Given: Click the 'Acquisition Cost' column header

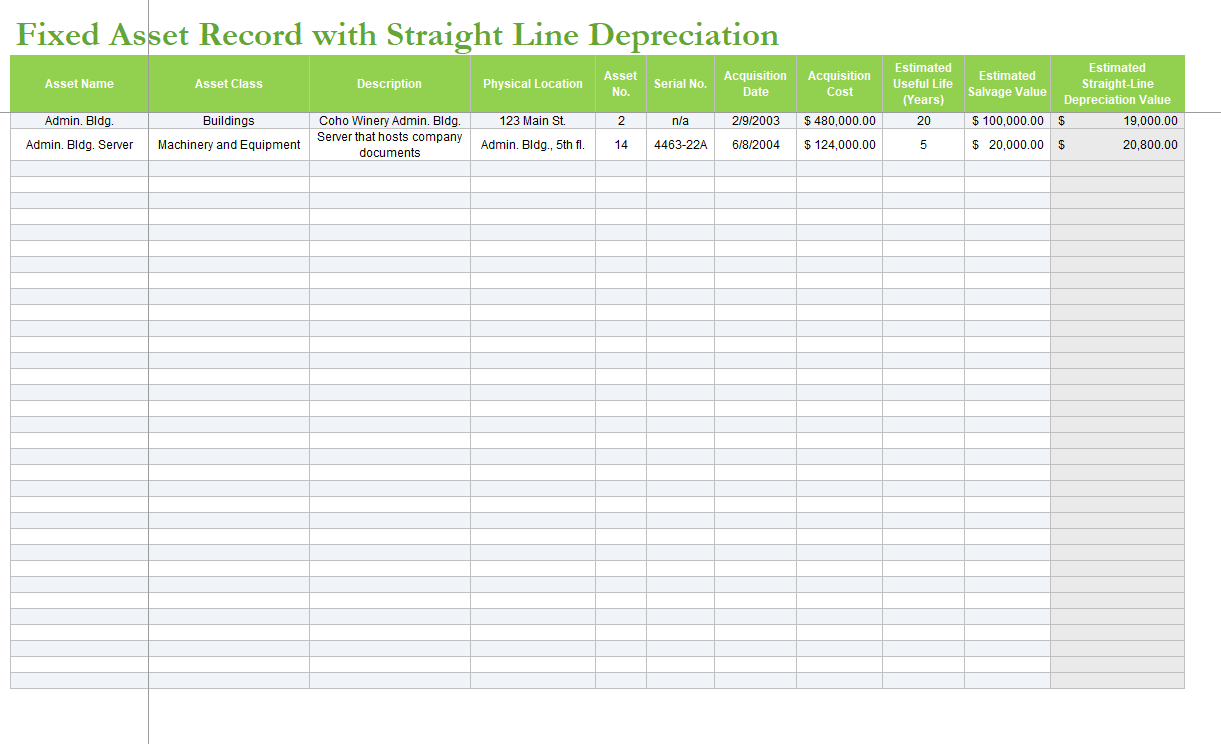Looking at the screenshot, I should tap(840, 84).
